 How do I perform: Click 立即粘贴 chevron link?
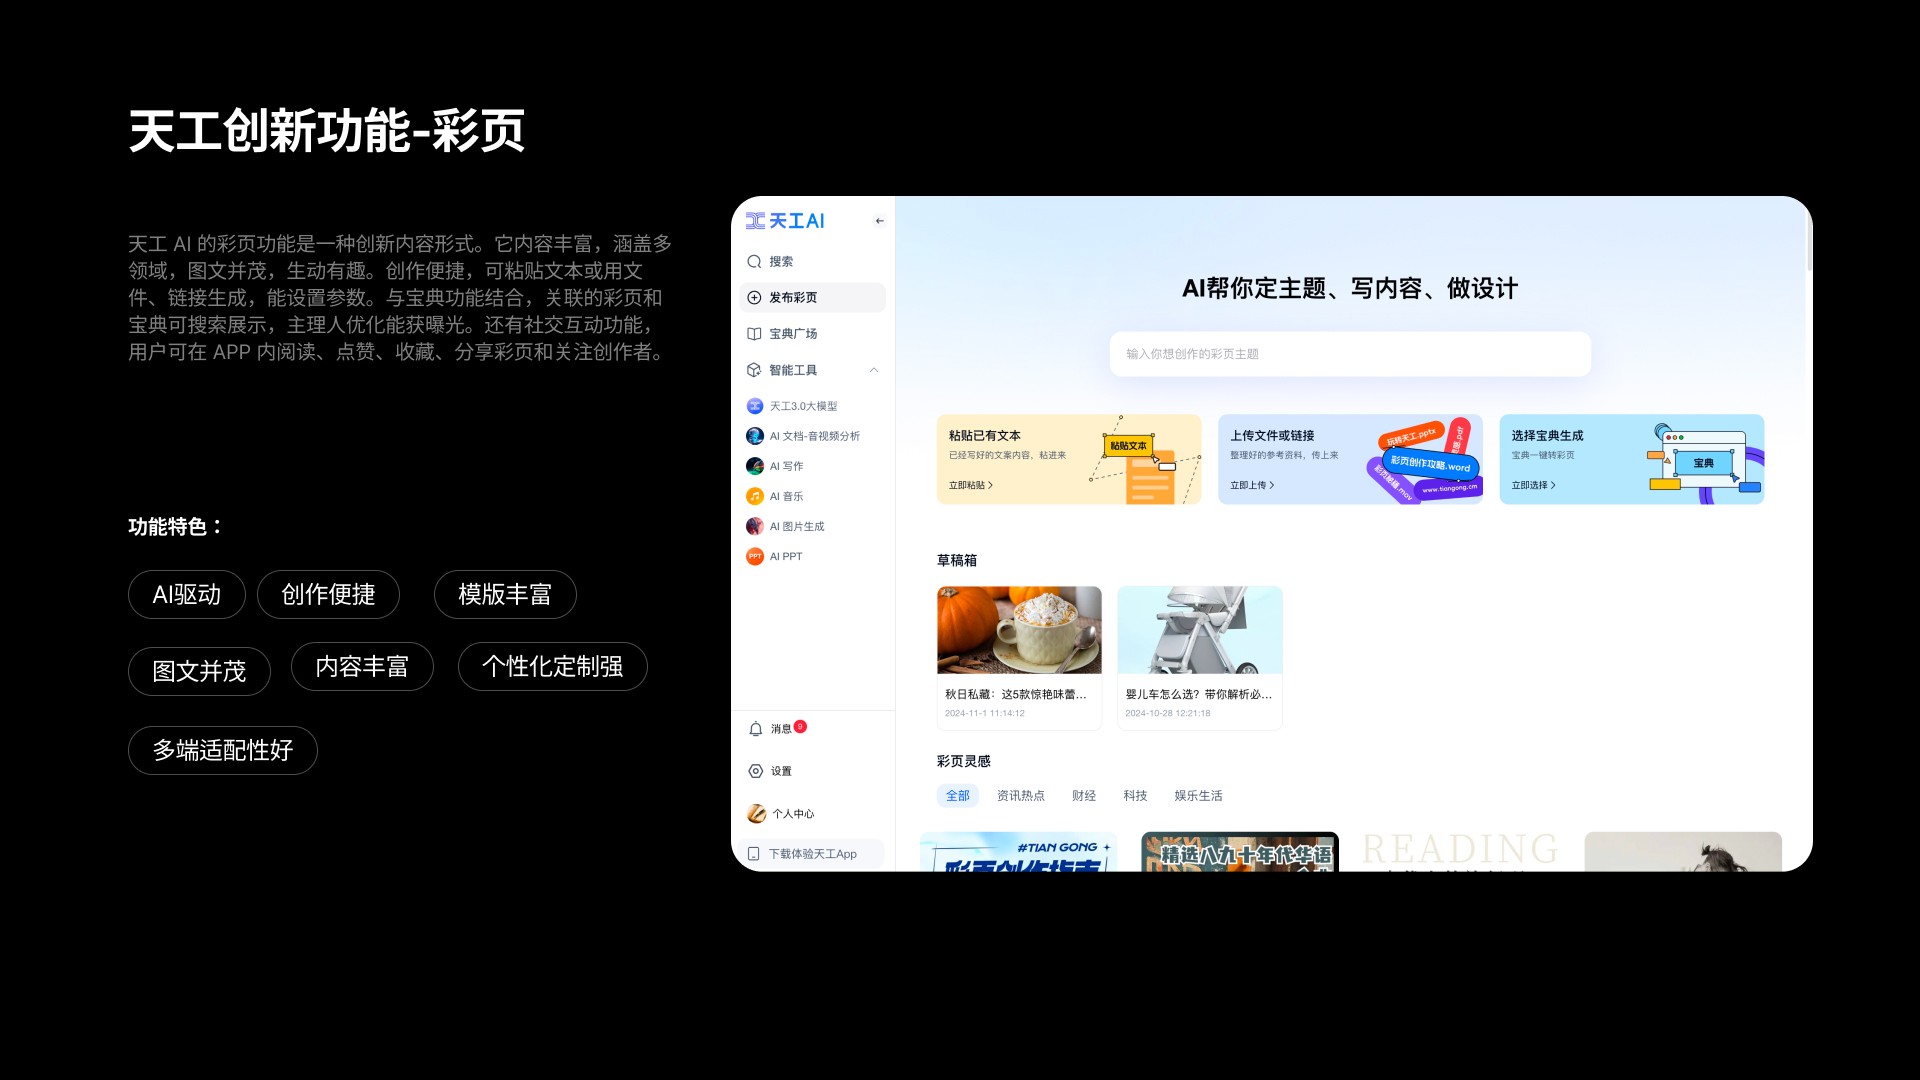(970, 485)
